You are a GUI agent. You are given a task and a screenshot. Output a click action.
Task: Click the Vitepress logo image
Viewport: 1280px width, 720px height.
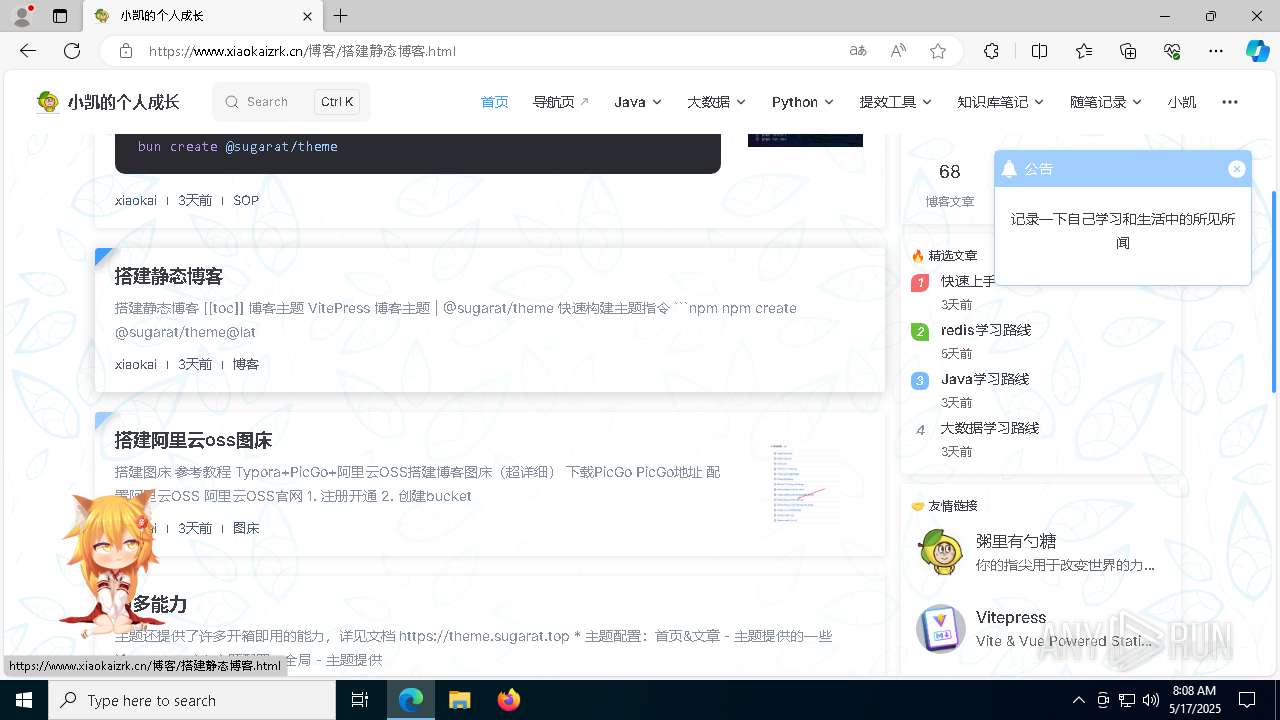click(x=941, y=628)
